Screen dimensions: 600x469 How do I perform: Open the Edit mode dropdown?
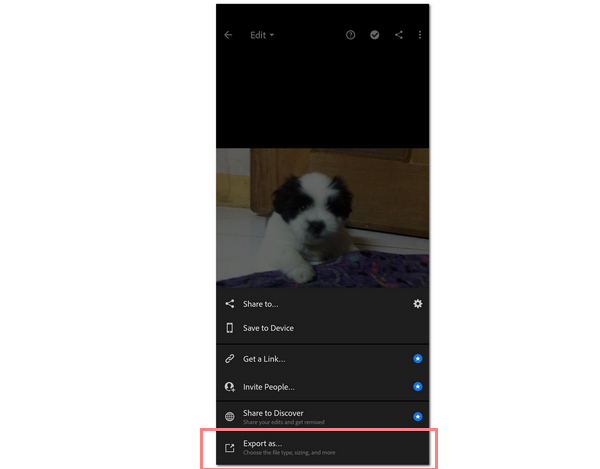click(262, 35)
